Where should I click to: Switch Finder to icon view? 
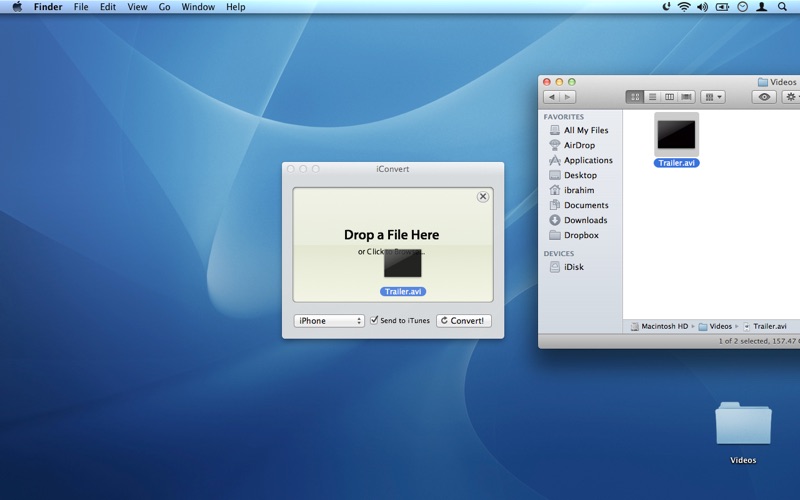coord(634,97)
